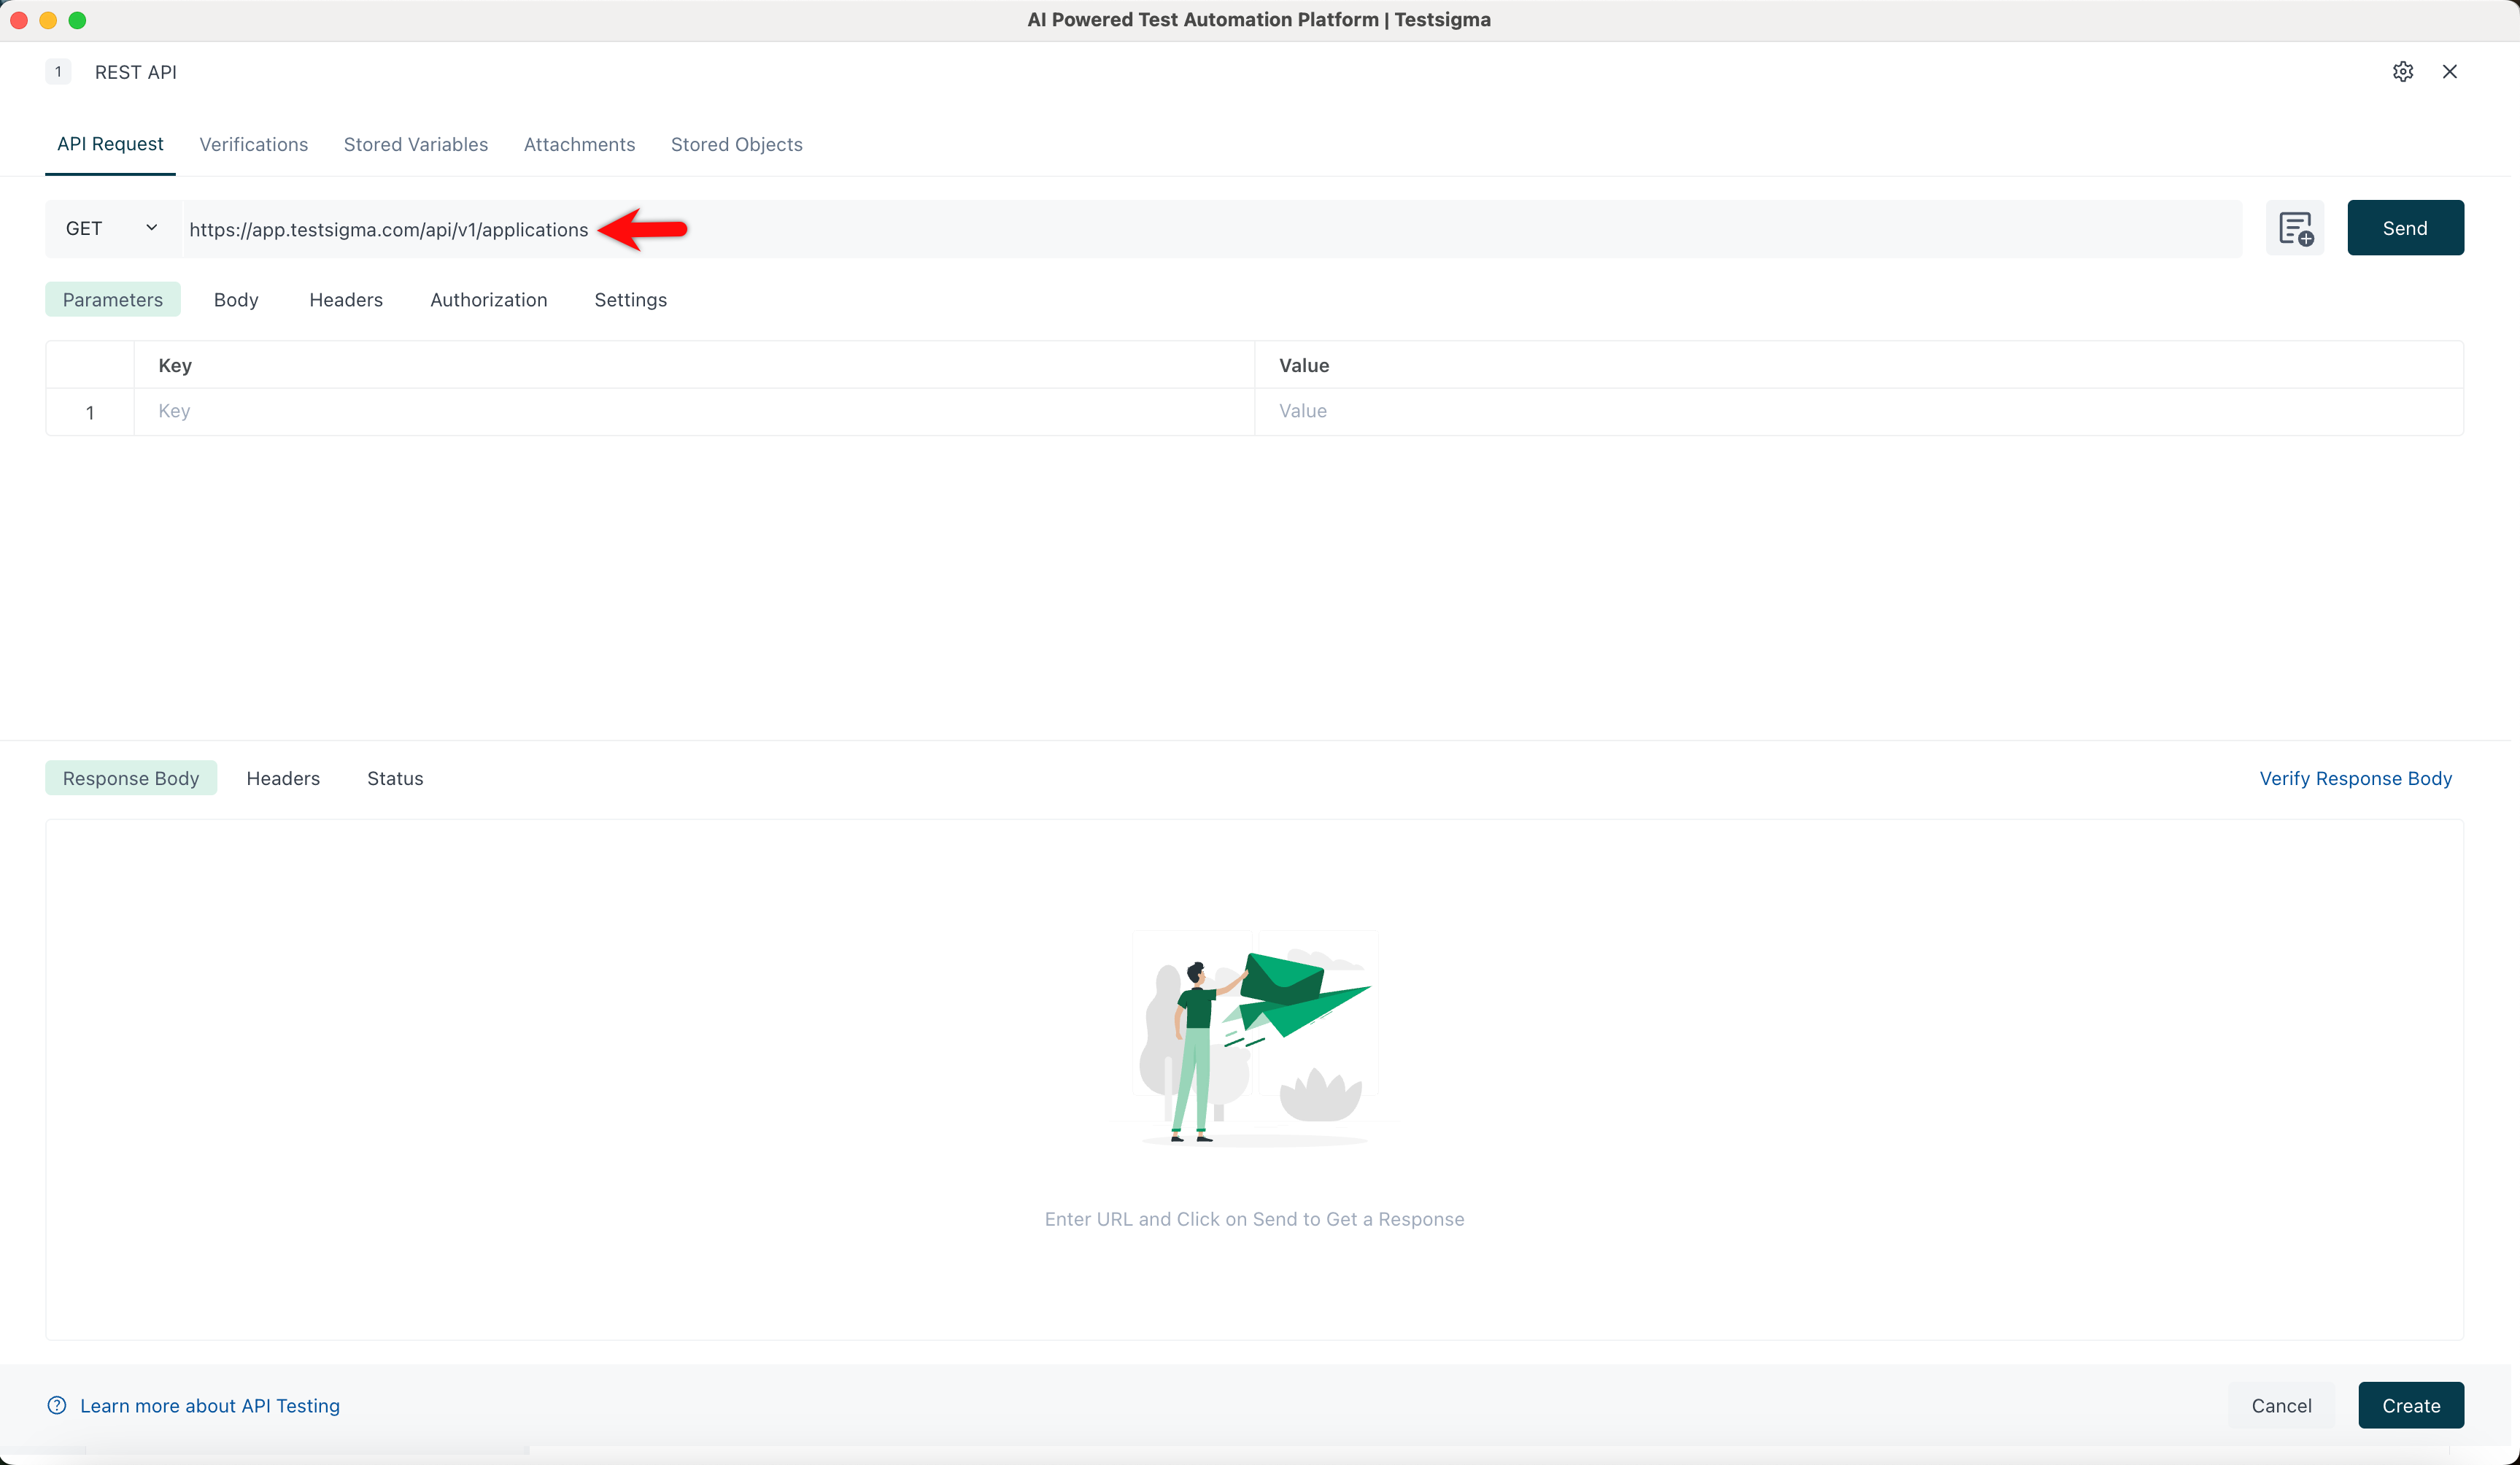Click the parameter Value input in row 1

pos(1858,411)
